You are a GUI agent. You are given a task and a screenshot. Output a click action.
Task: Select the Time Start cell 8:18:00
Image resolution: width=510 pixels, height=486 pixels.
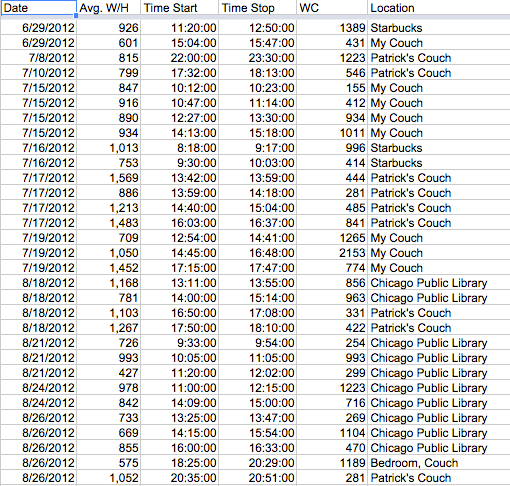[x=179, y=148]
